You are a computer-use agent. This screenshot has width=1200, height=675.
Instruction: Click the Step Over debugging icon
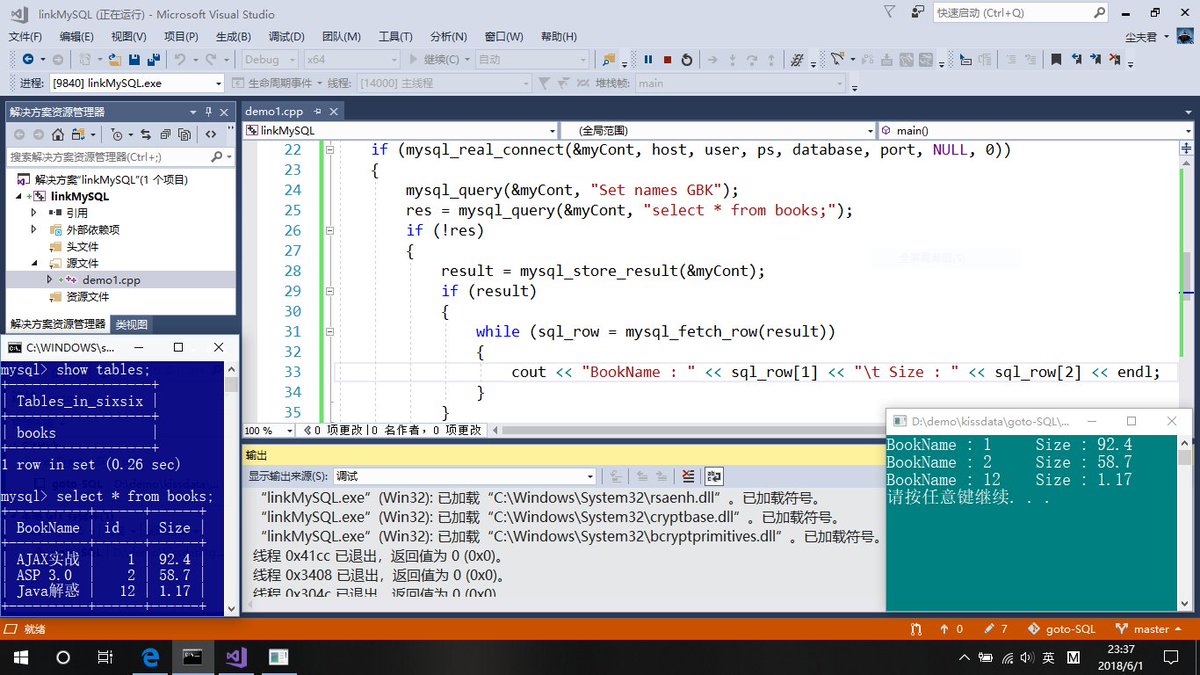(x=752, y=60)
